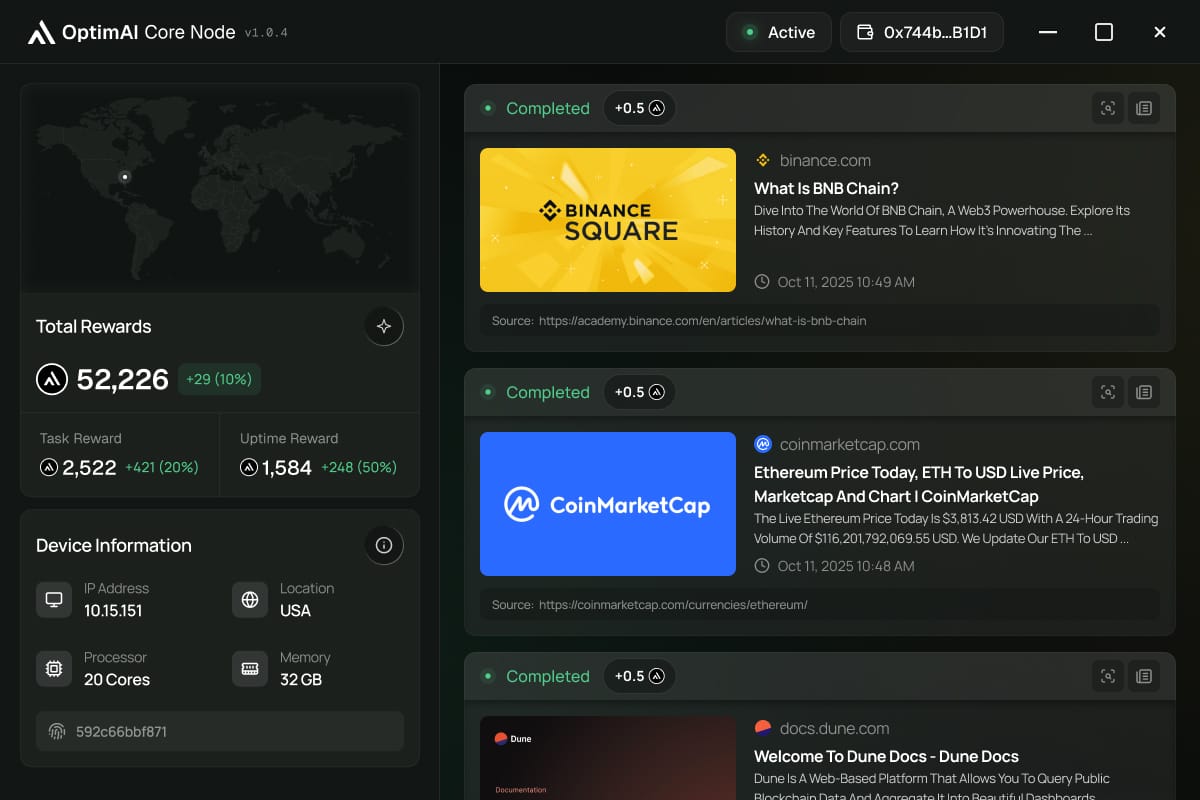The height and width of the screenshot is (800, 1200).
Task: Click the location marker on the world map
Action: [125, 177]
